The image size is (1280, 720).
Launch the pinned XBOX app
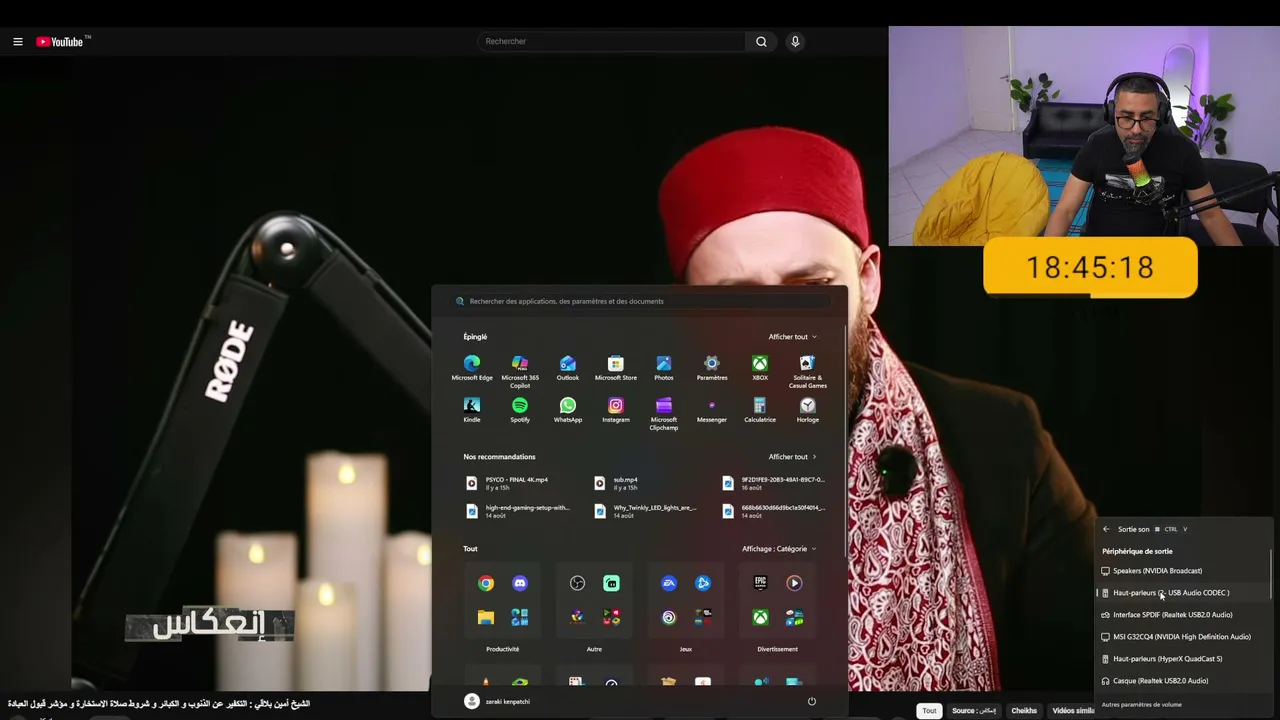[x=760, y=368]
